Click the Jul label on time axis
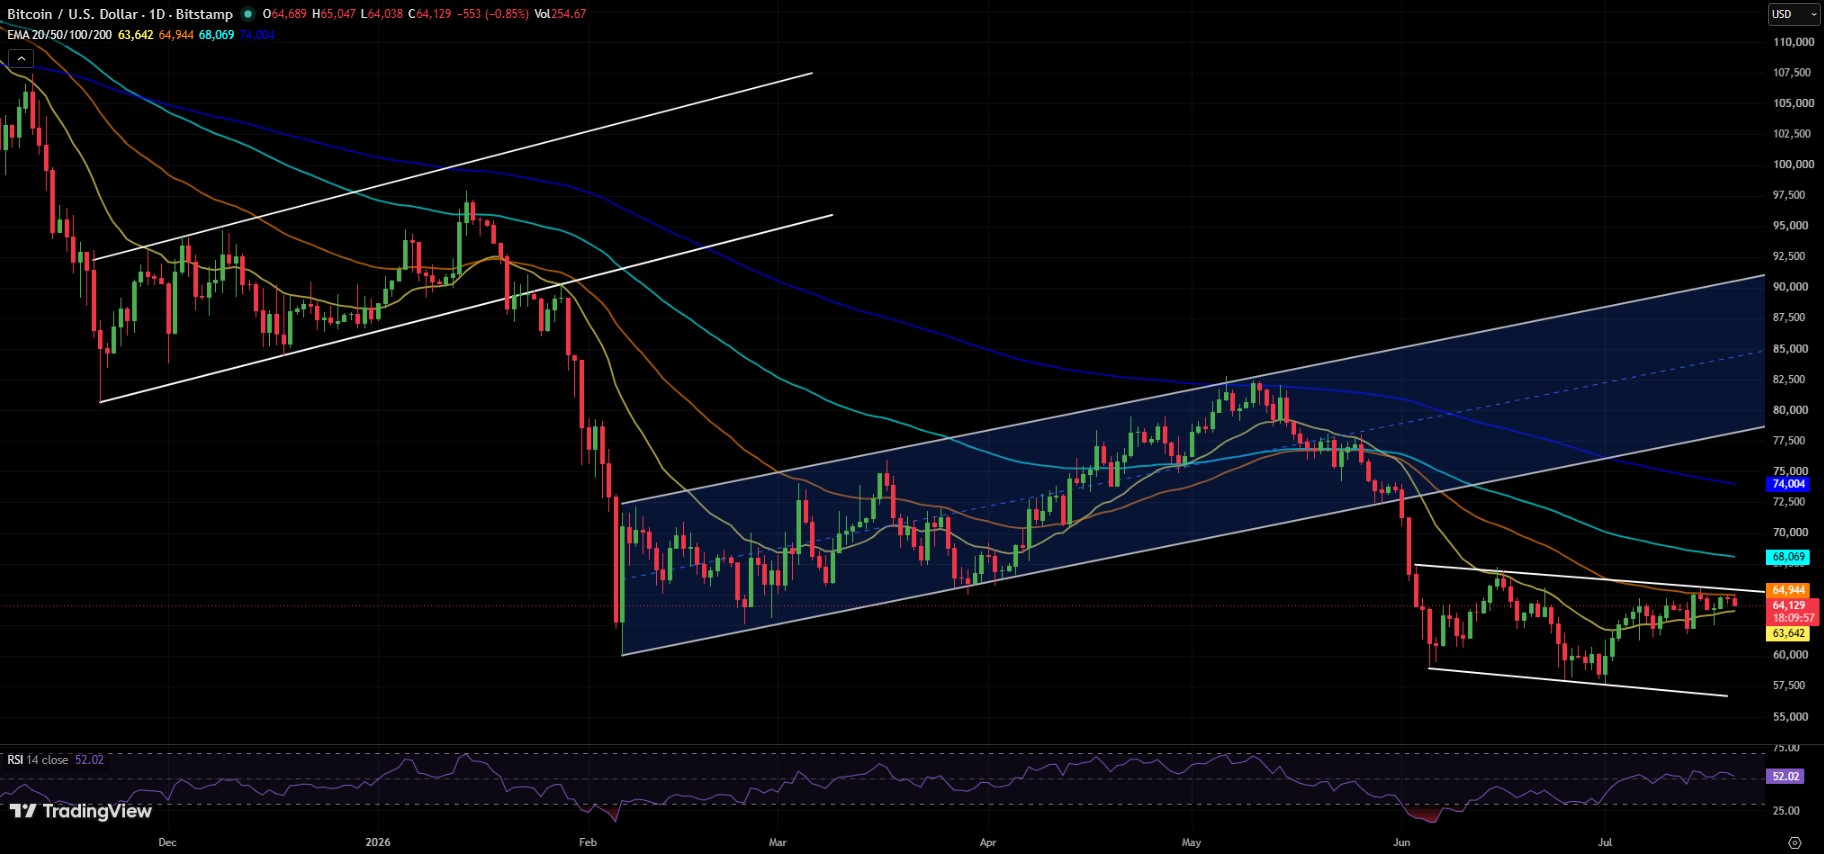The width and height of the screenshot is (1824, 854). [x=1605, y=842]
